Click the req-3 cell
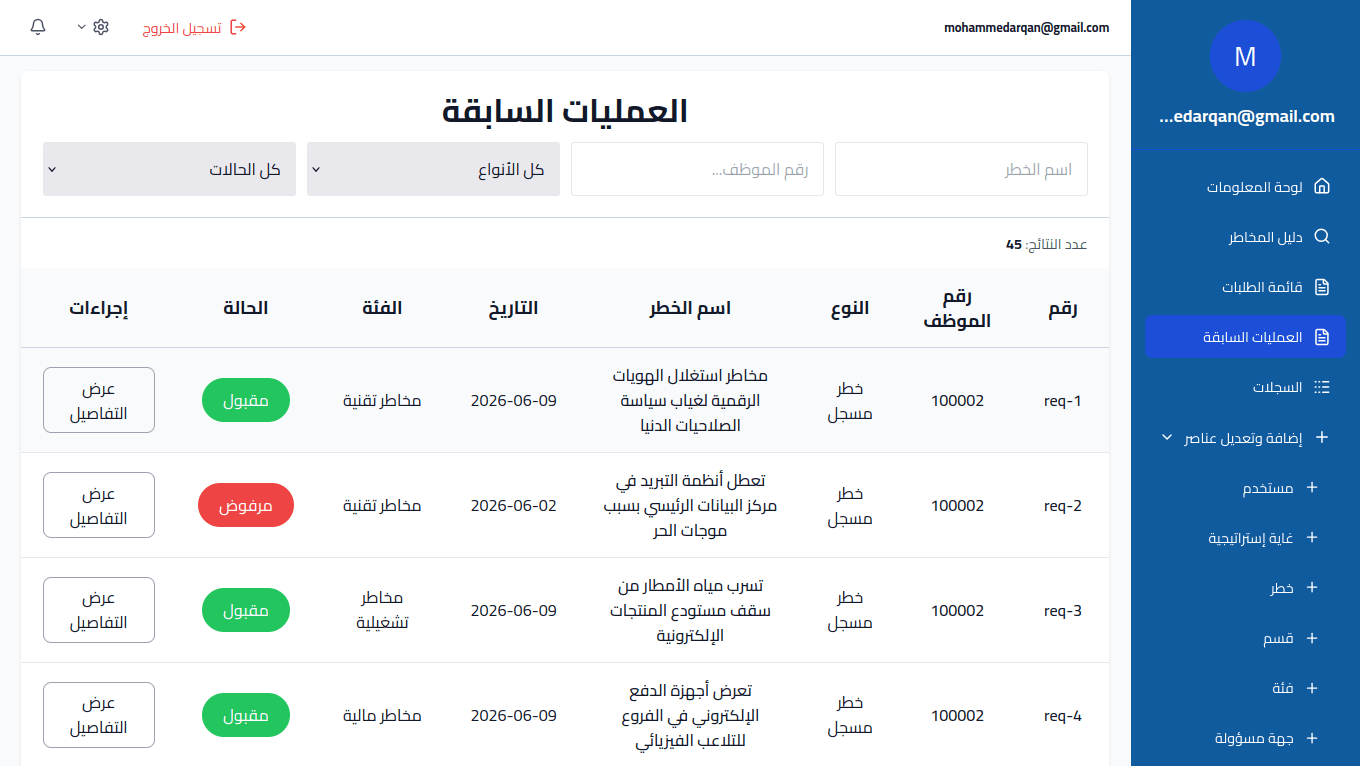The height and width of the screenshot is (766, 1360). coord(1063,610)
